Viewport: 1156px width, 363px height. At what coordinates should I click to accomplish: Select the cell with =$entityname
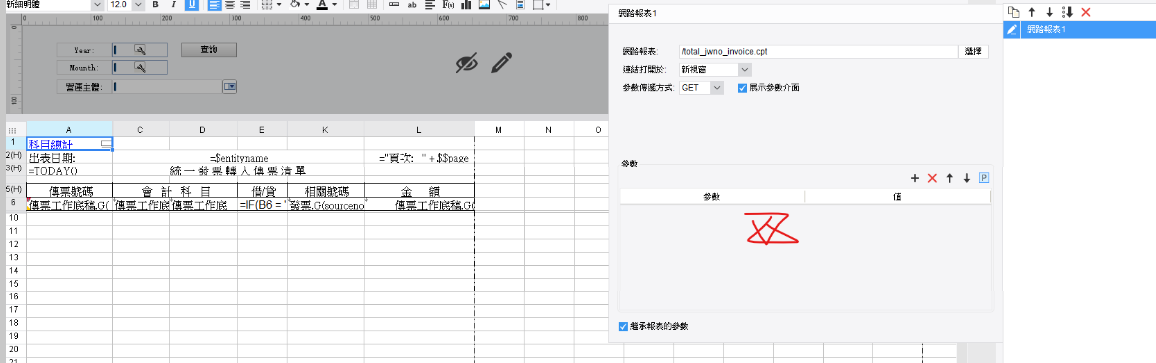(239, 158)
